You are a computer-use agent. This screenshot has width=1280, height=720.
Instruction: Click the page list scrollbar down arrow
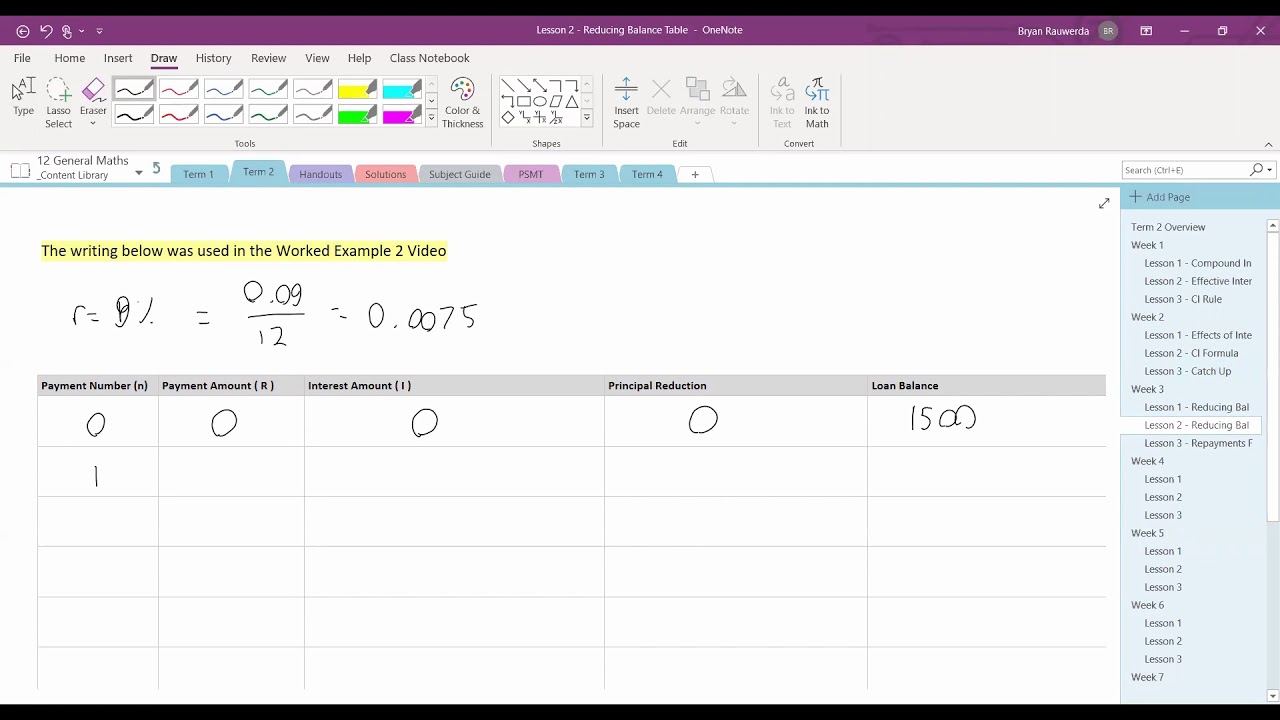[1273, 696]
